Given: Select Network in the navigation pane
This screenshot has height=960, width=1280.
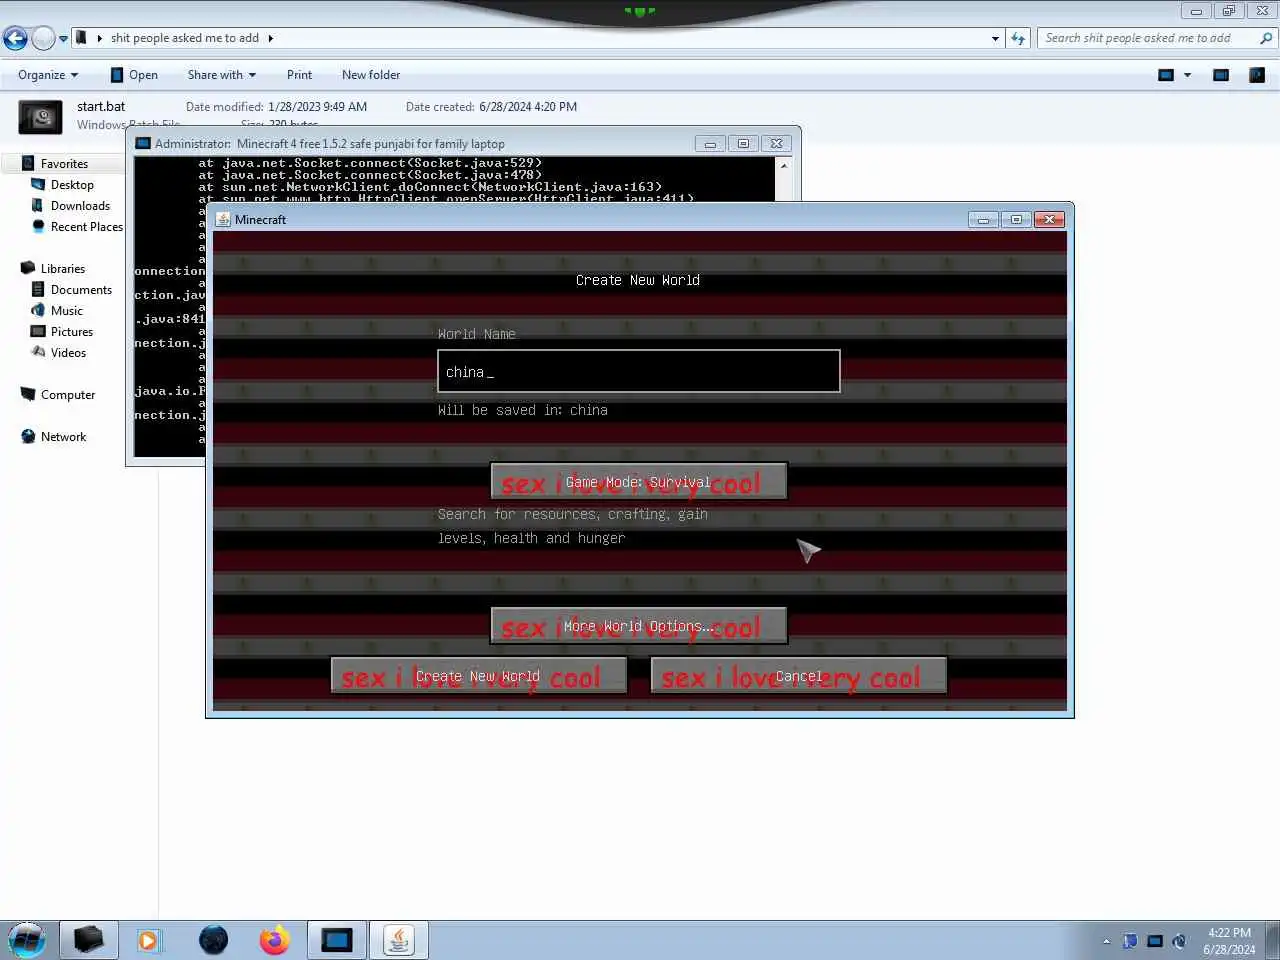Looking at the screenshot, I should tap(63, 437).
